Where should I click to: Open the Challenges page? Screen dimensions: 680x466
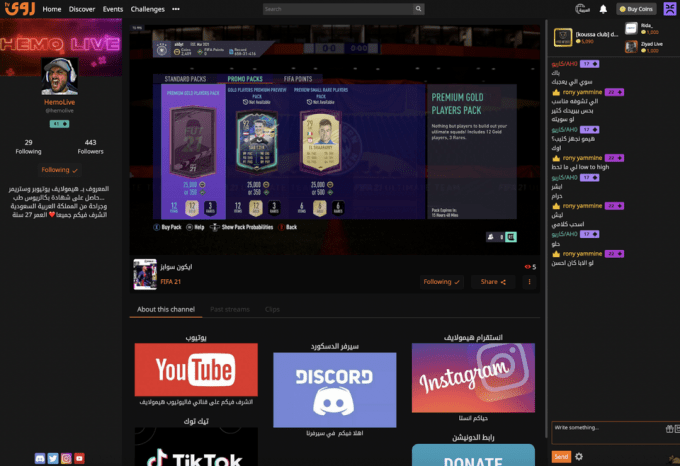tap(147, 9)
